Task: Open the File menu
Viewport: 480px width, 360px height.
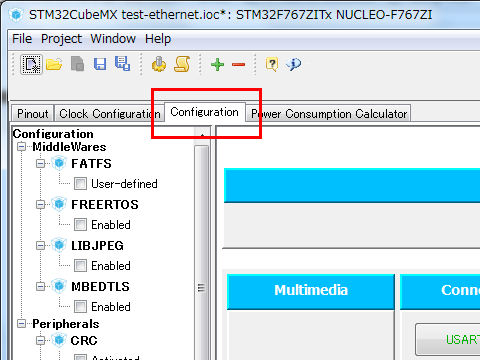Action: [x=22, y=39]
